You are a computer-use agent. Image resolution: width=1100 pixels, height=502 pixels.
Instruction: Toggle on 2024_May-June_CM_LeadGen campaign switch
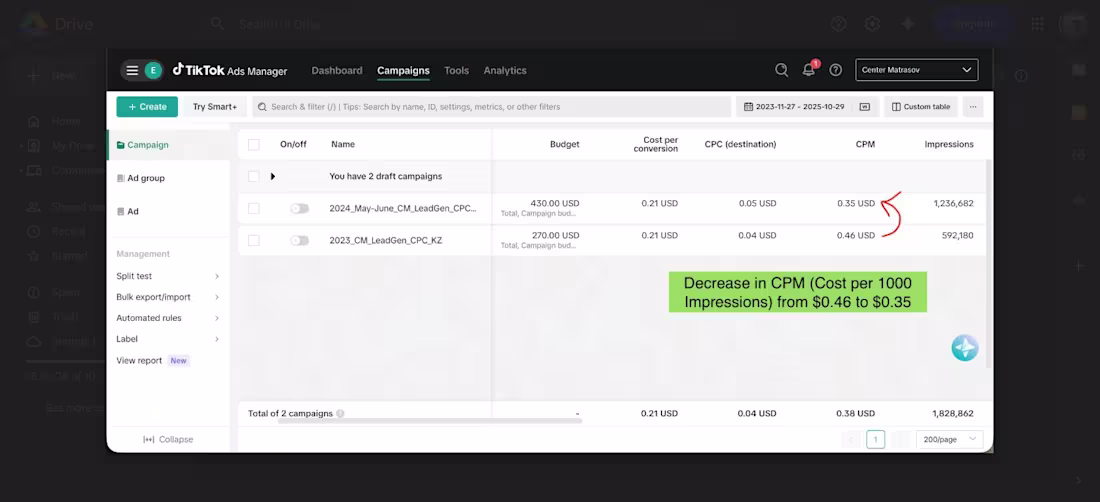tap(300, 208)
